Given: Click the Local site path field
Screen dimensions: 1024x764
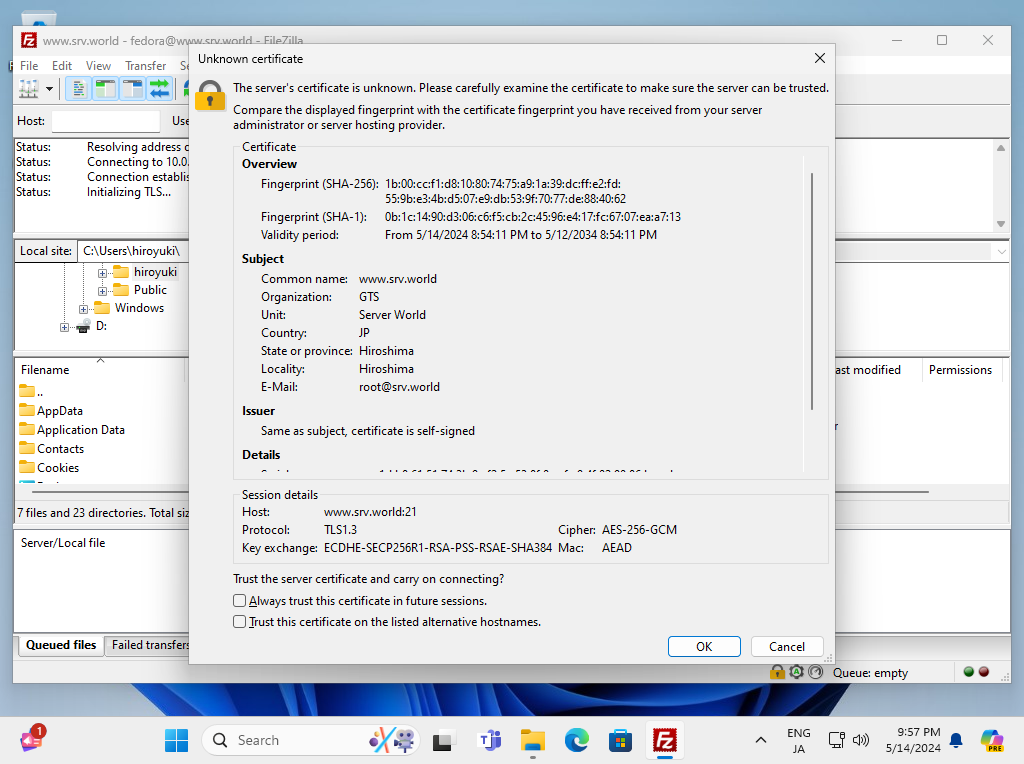Looking at the screenshot, I should click(133, 251).
